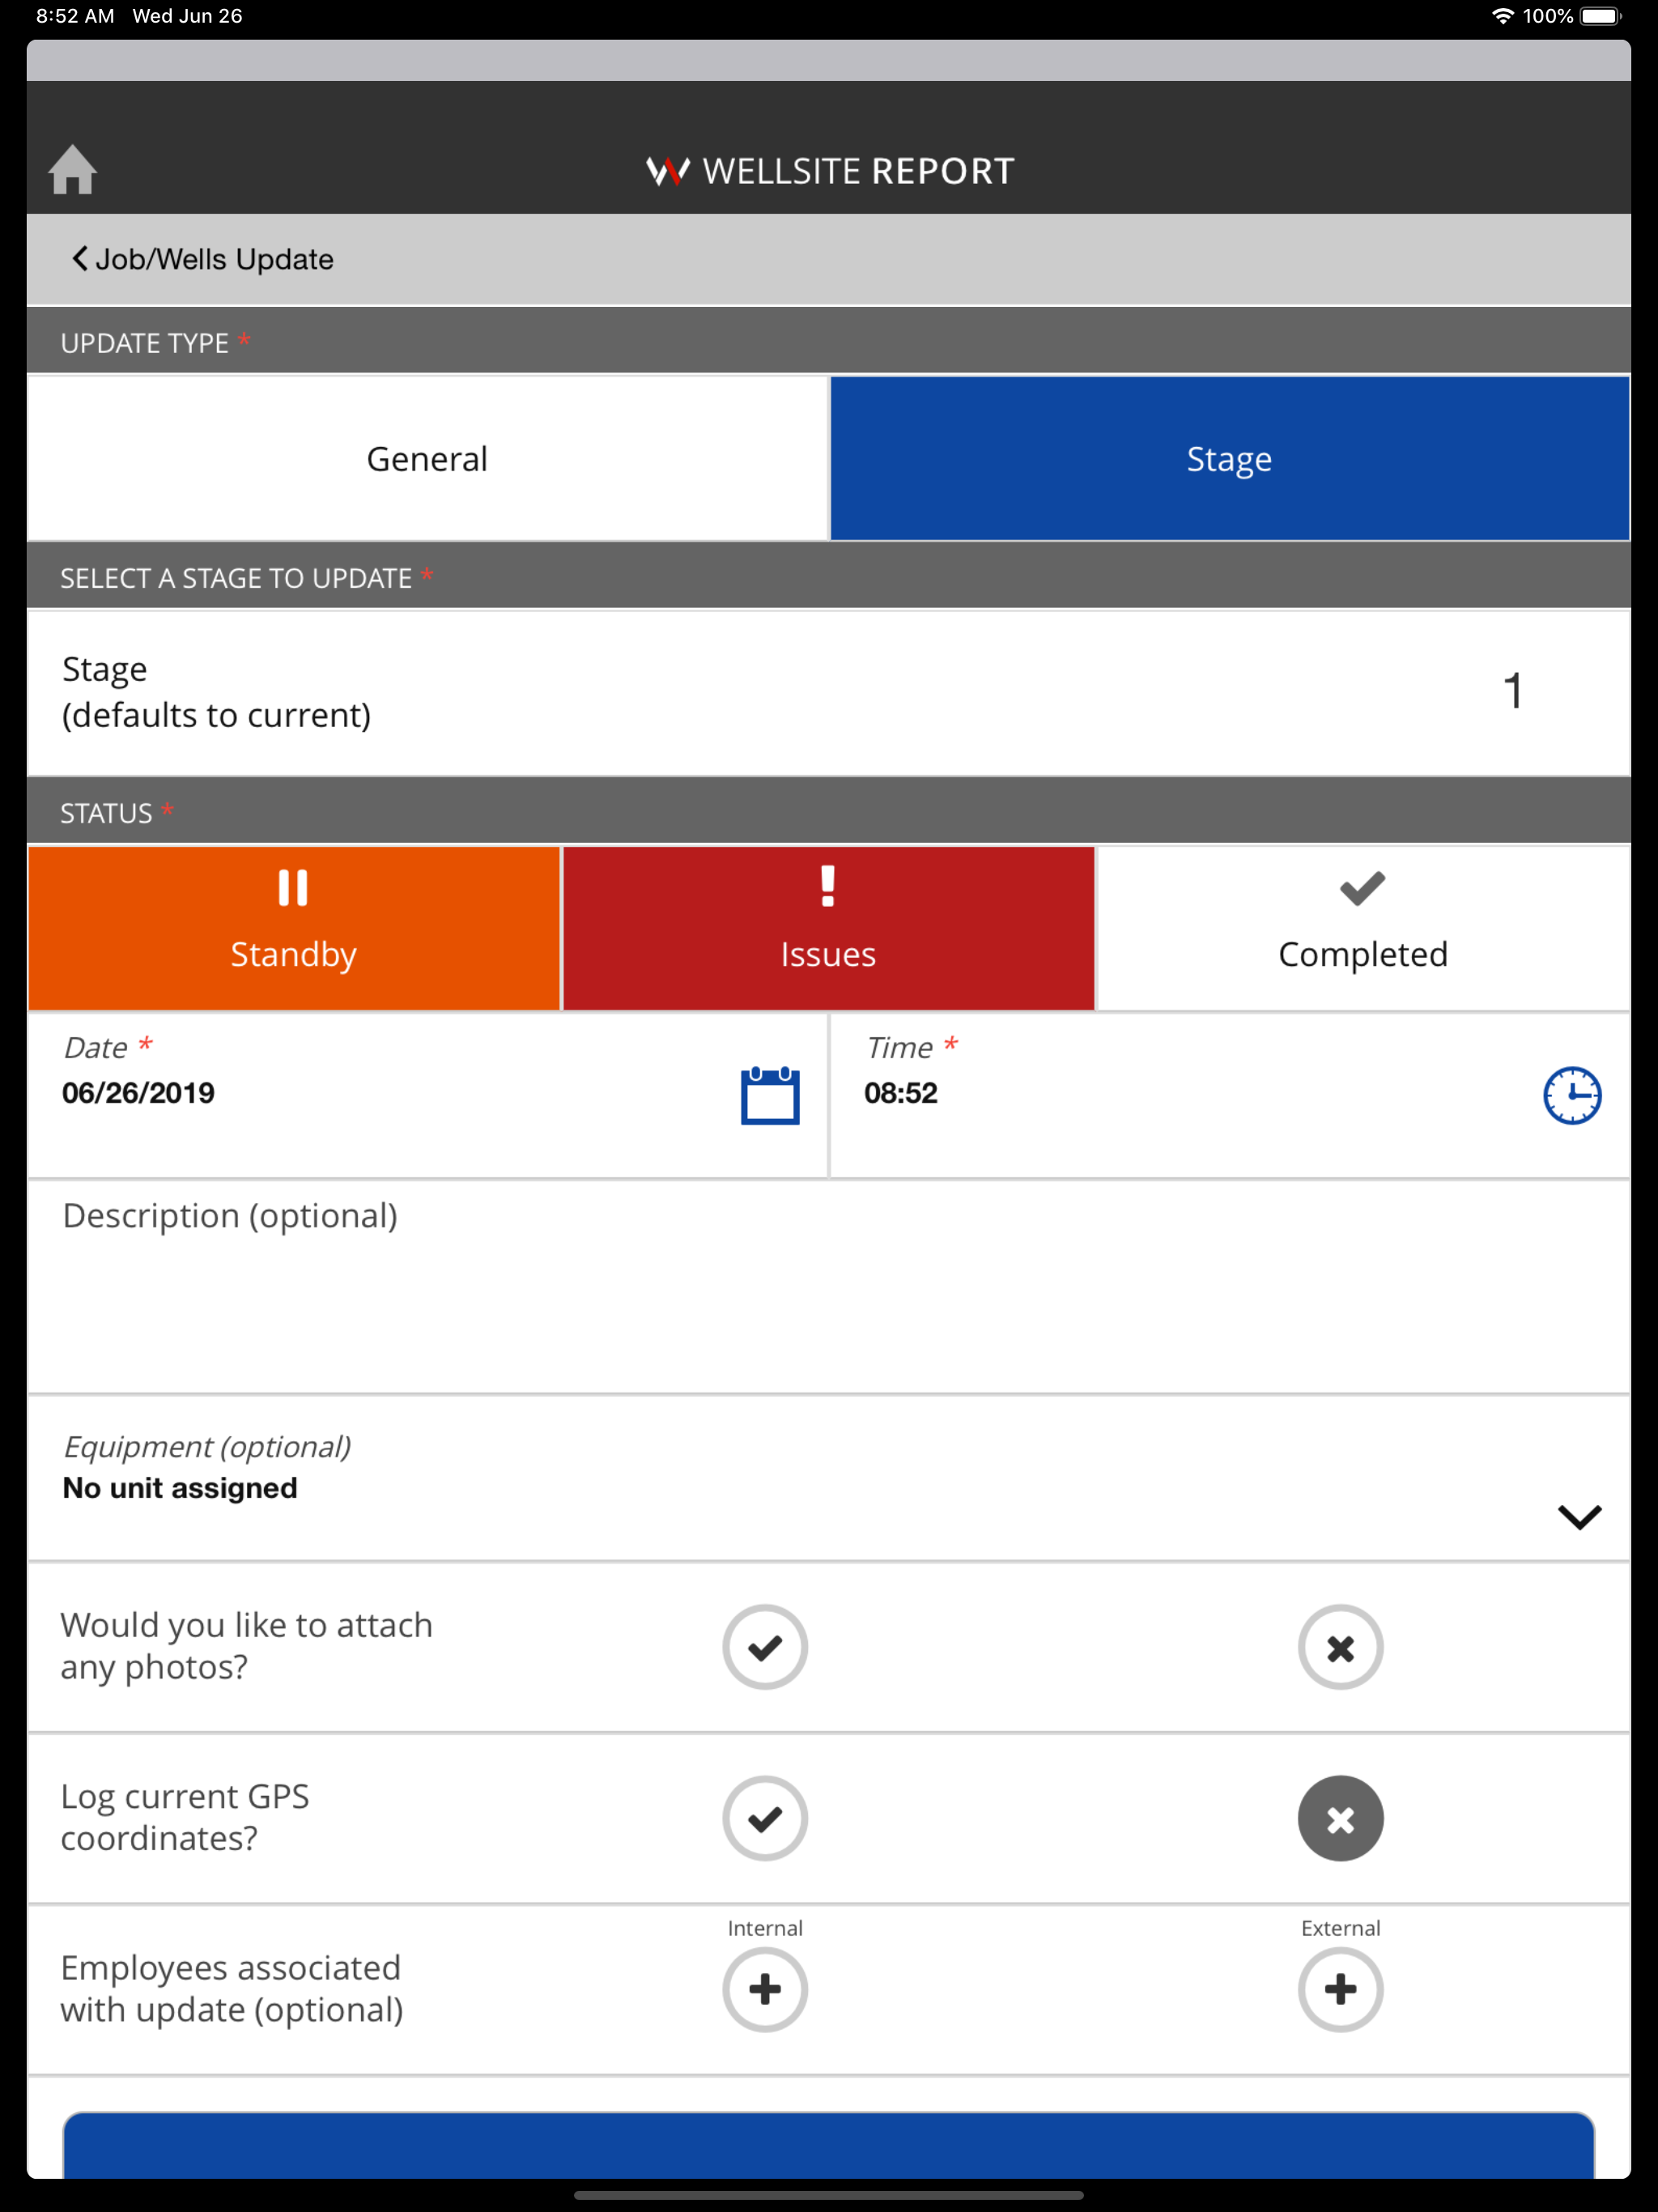Go back via Job/Wells Update label
The image size is (1658, 2212).
tap(215, 259)
